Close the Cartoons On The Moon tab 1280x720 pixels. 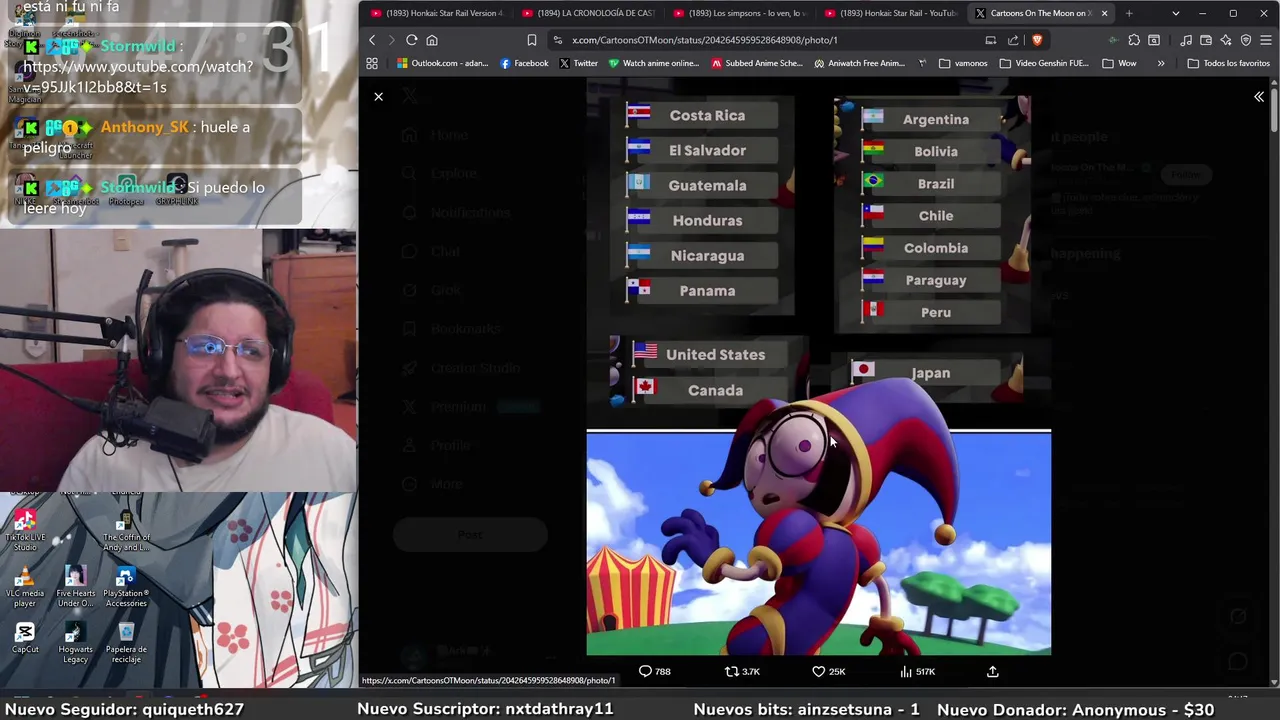pos(1104,13)
